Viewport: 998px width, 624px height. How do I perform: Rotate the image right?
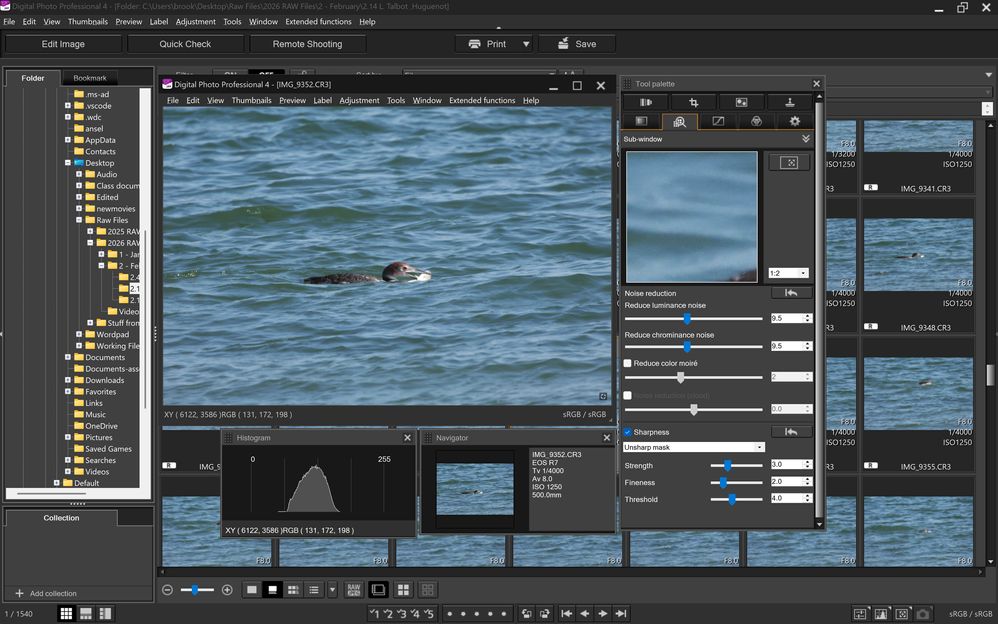544,614
